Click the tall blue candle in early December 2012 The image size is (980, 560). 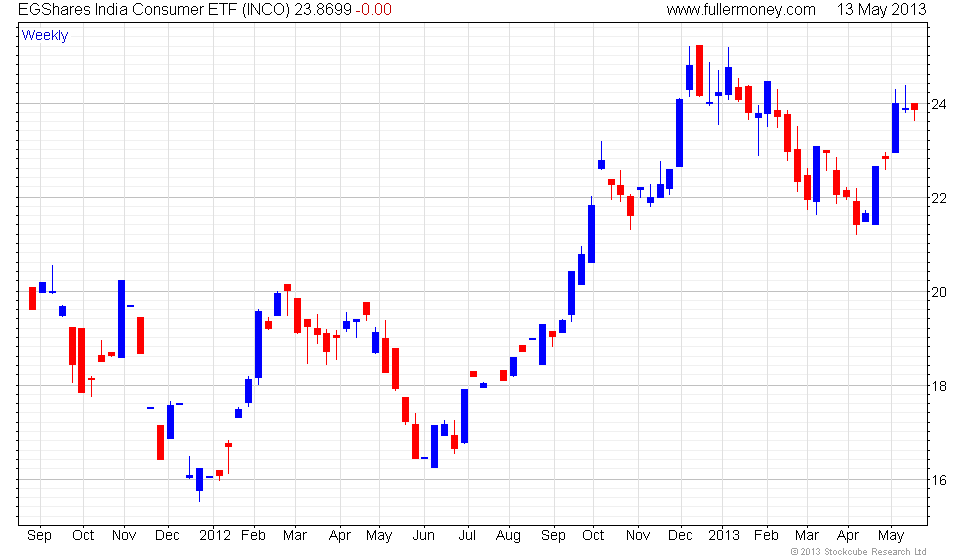(679, 132)
